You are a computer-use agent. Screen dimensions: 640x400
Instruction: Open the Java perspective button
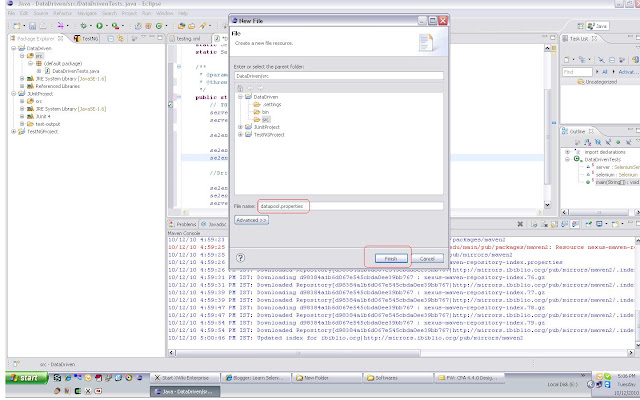point(597,26)
